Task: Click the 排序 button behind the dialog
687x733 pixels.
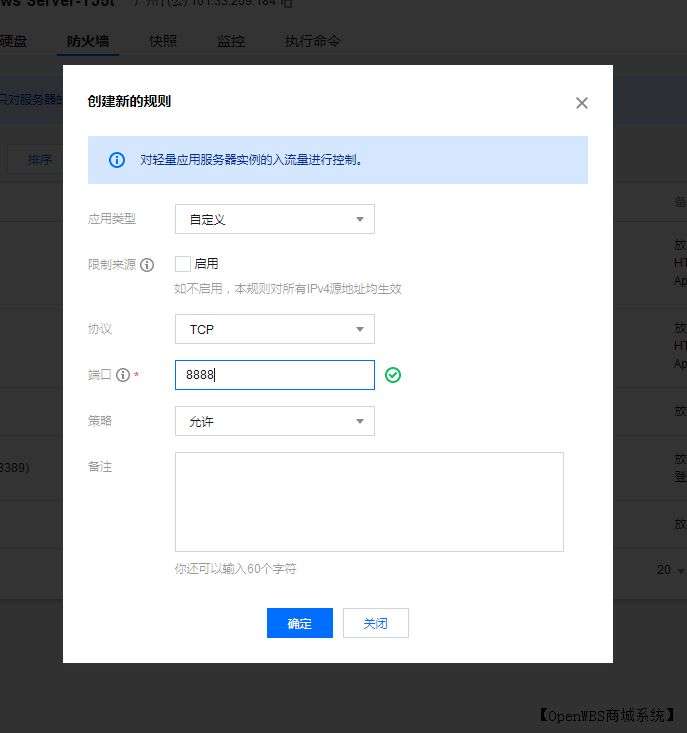Action: [x=40, y=160]
